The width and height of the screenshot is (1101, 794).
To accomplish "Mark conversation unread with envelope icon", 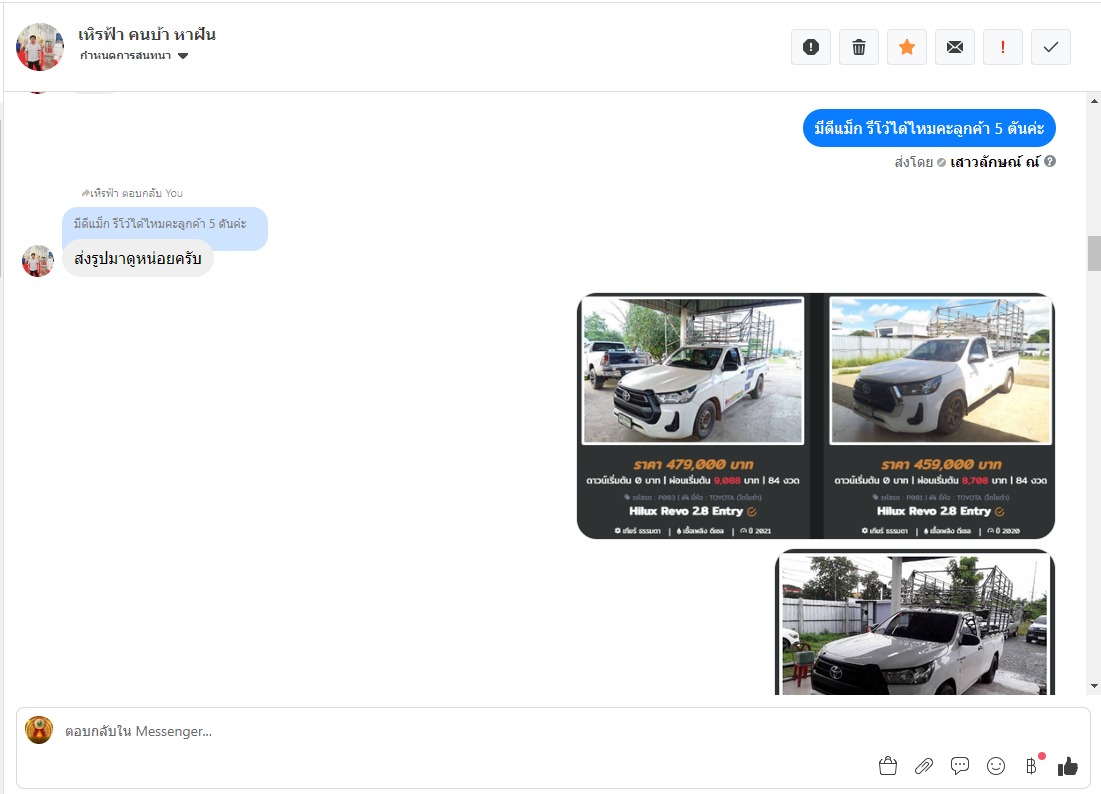I will (955, 47).
